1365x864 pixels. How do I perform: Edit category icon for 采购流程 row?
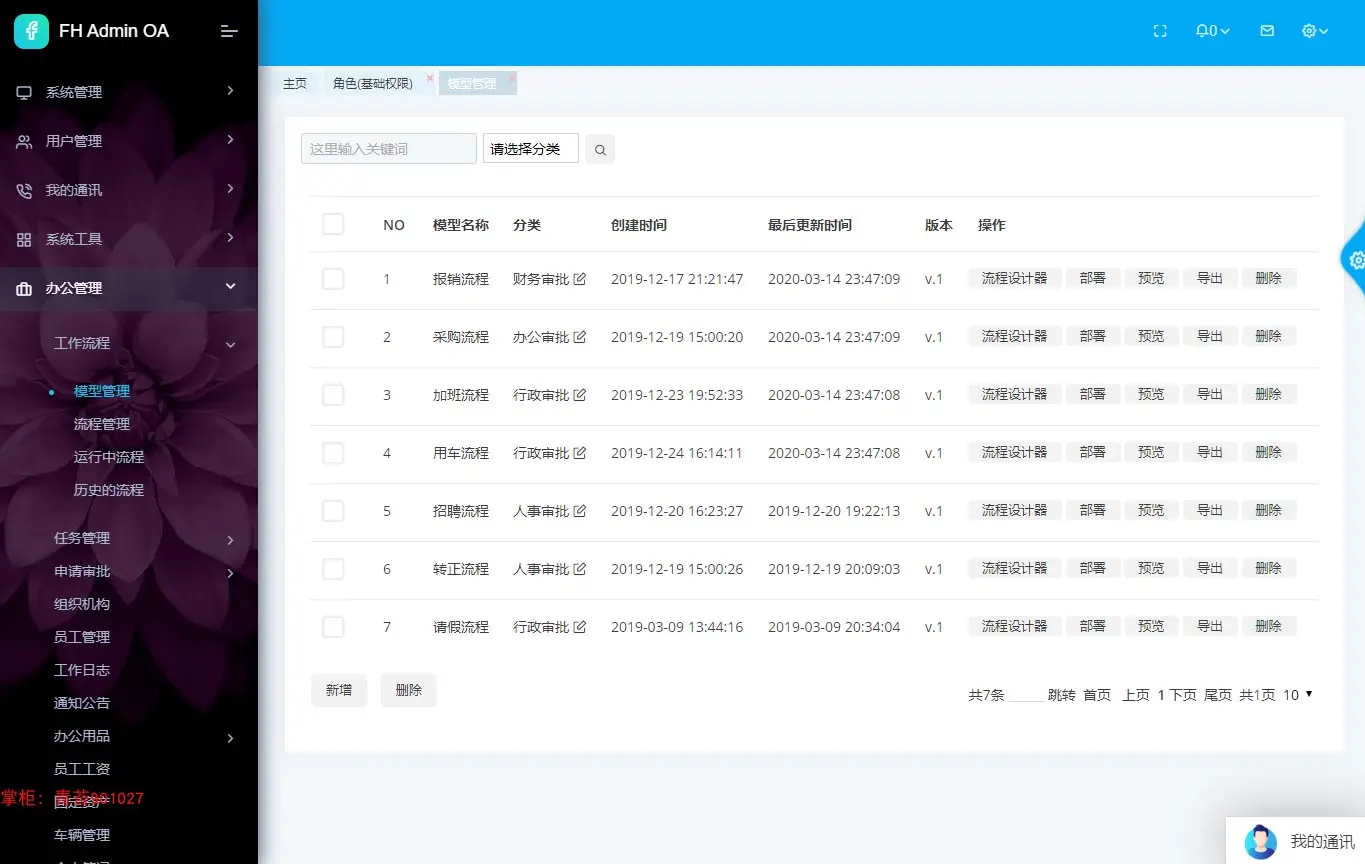pyautogui.click(x=580, y=337)
